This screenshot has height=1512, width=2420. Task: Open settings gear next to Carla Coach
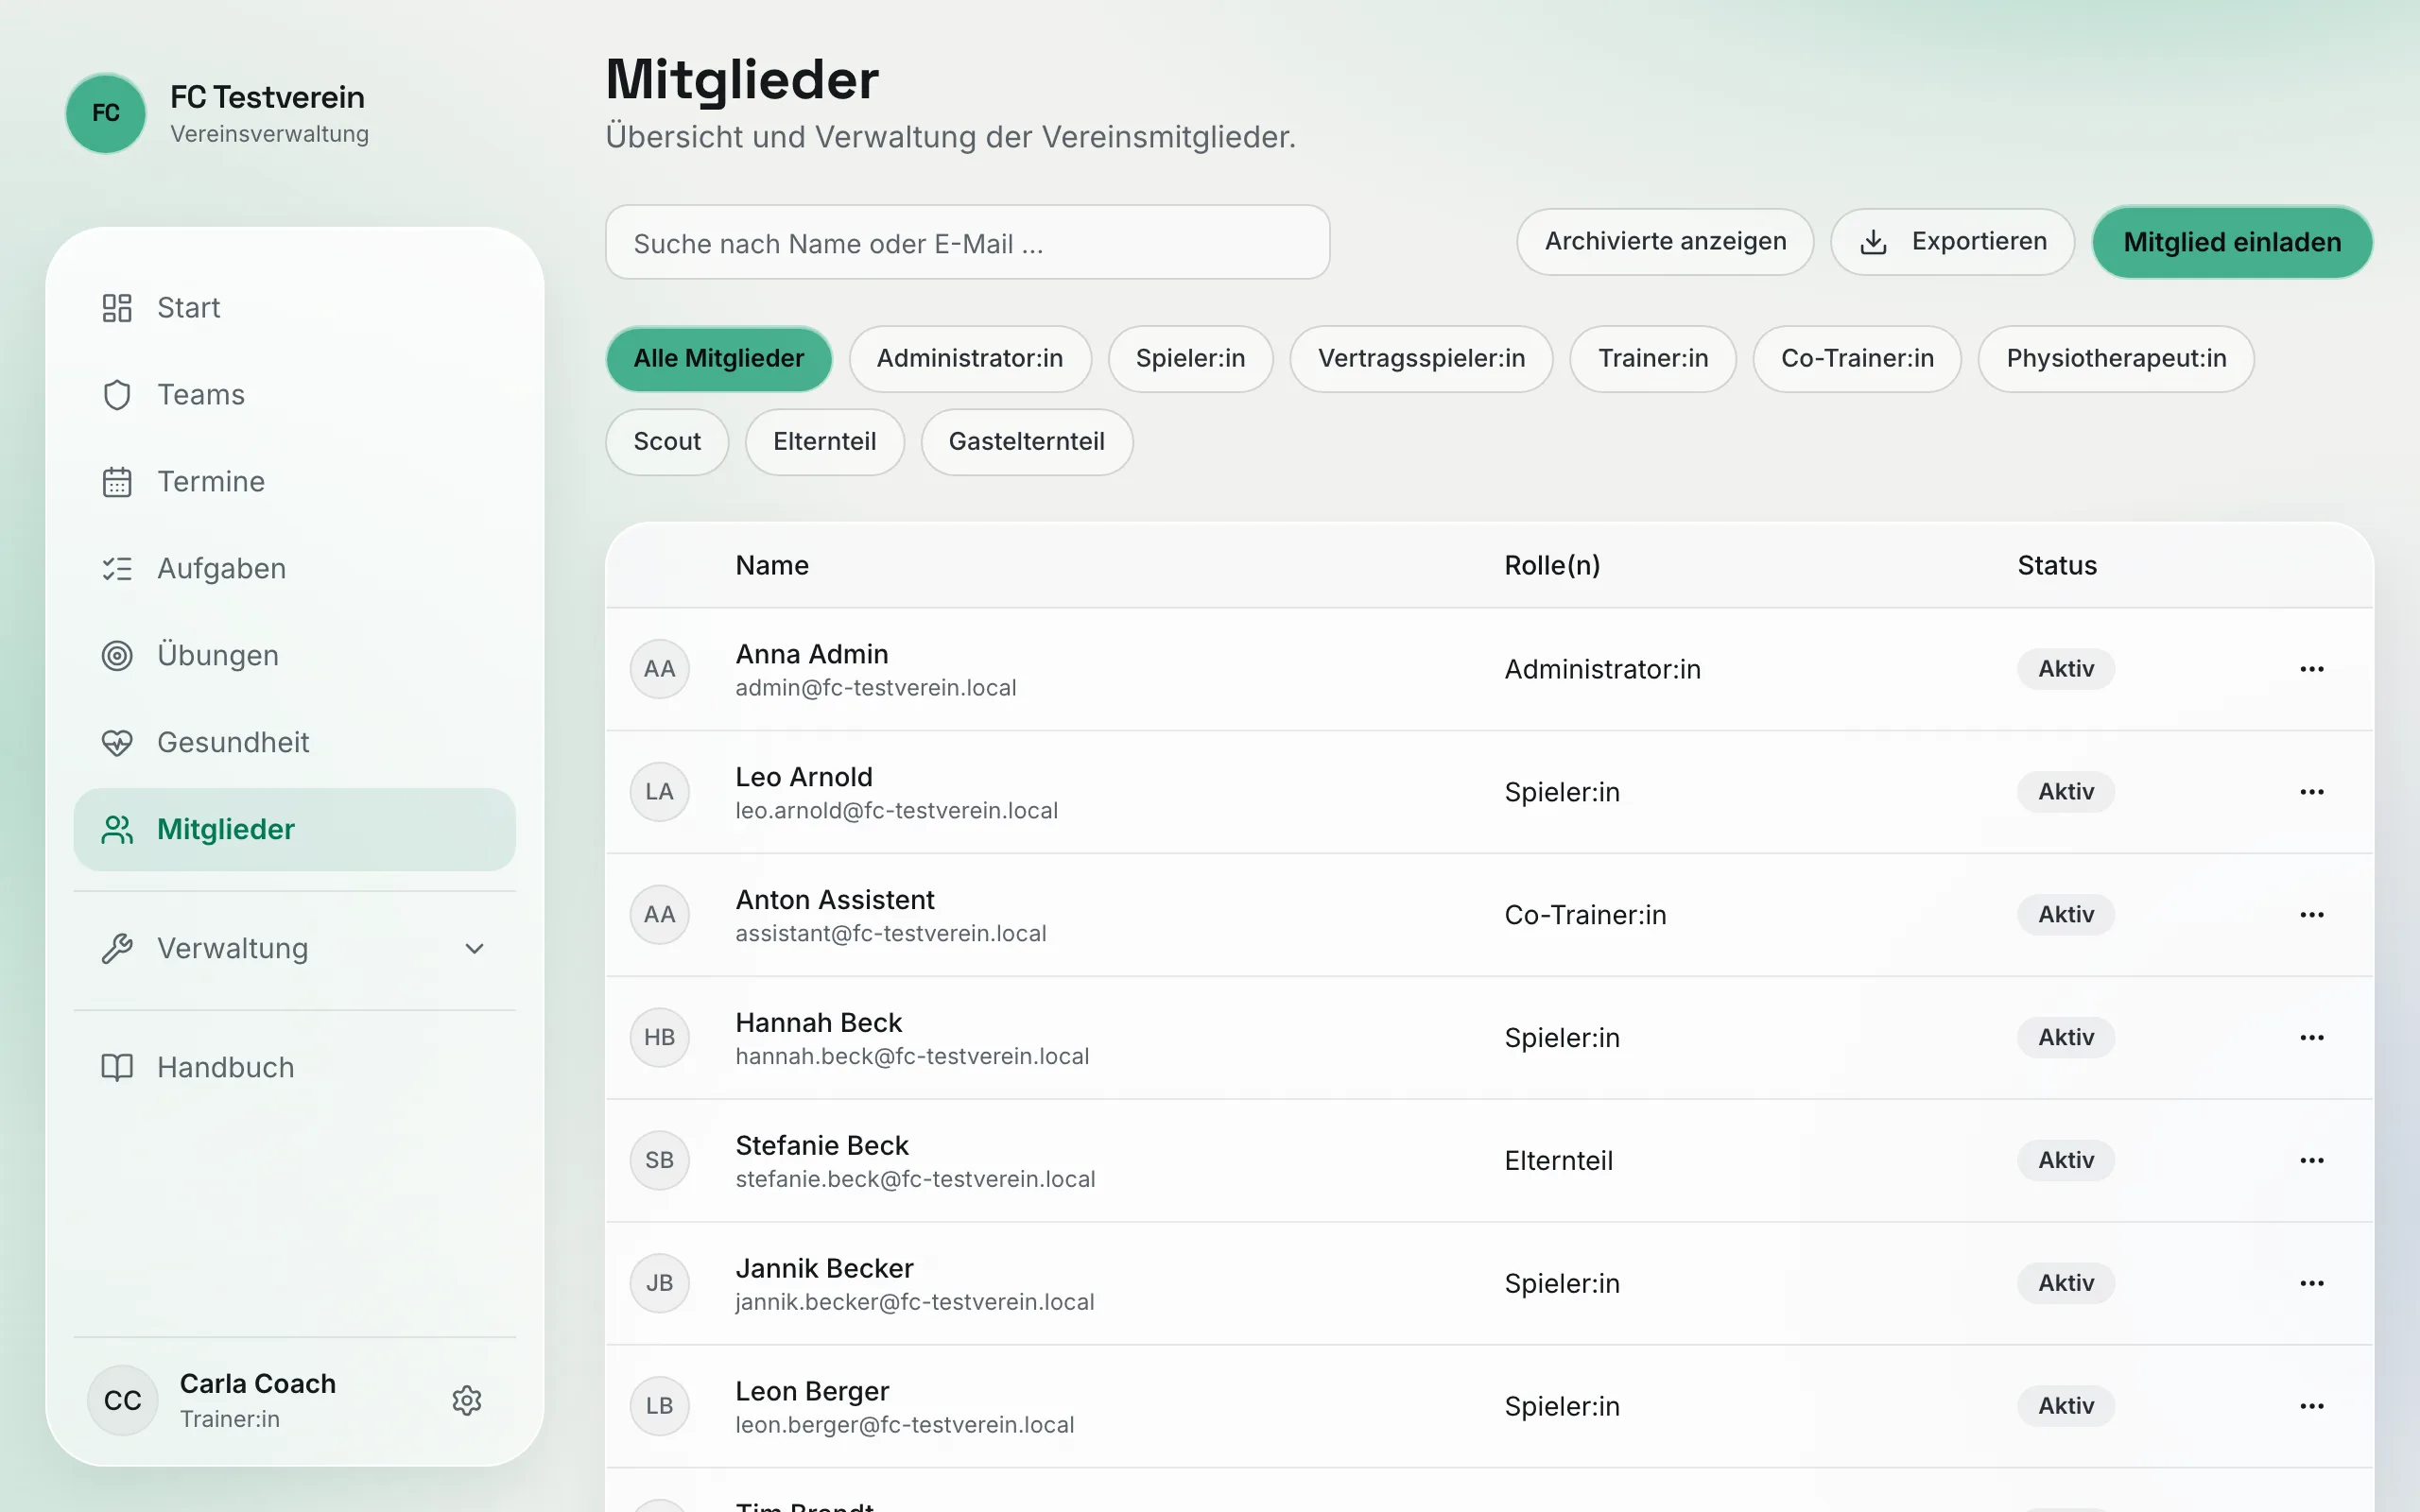coord(467,1401)
